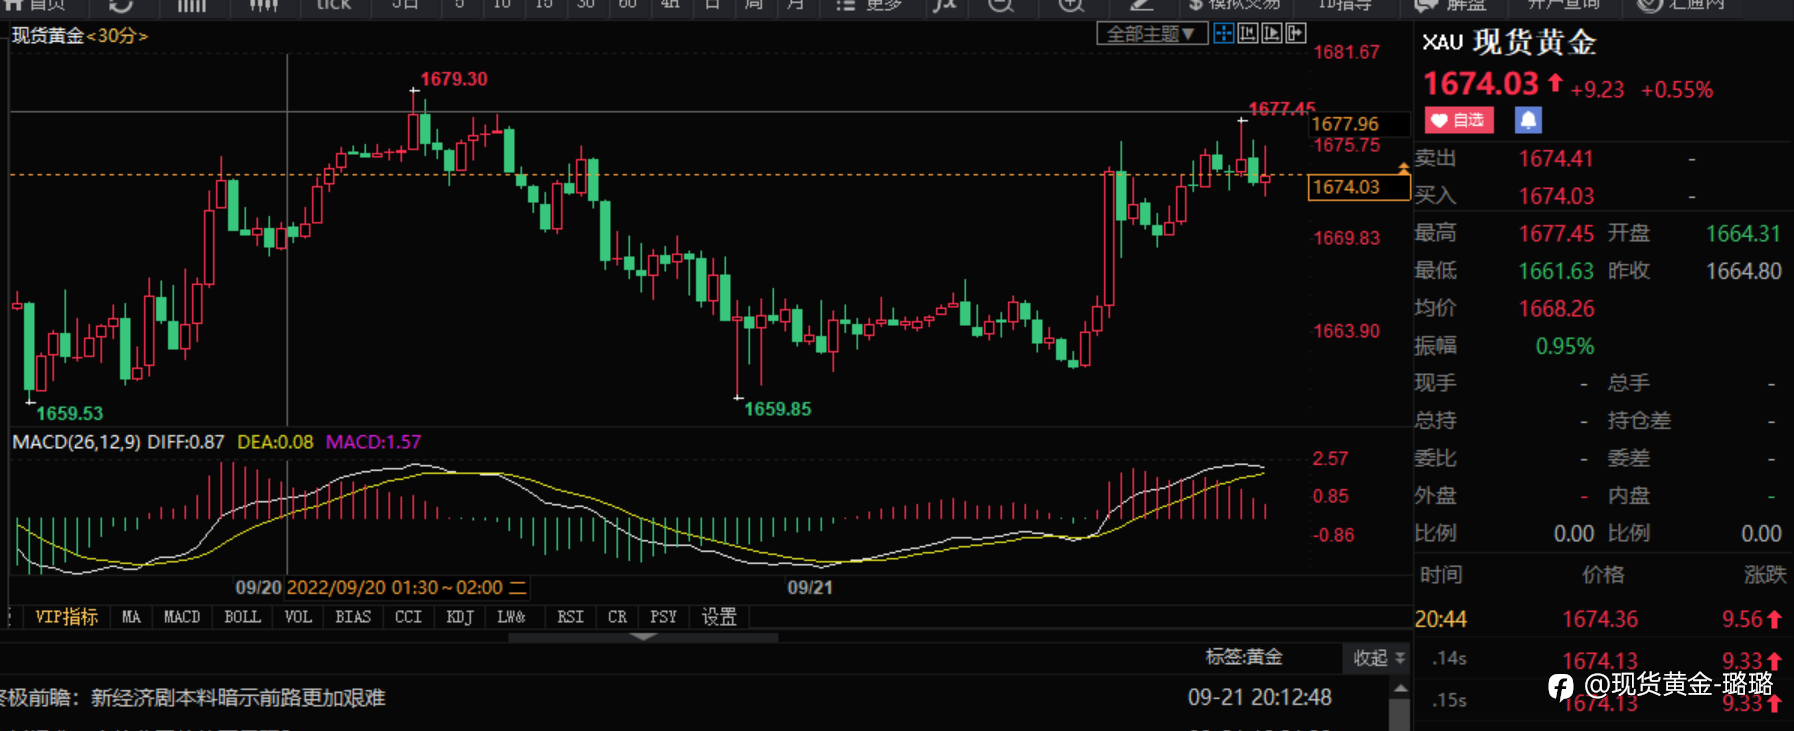Open indicator 设置 settings
Screen dimensions: 1794x731
[x=719, y=617]
